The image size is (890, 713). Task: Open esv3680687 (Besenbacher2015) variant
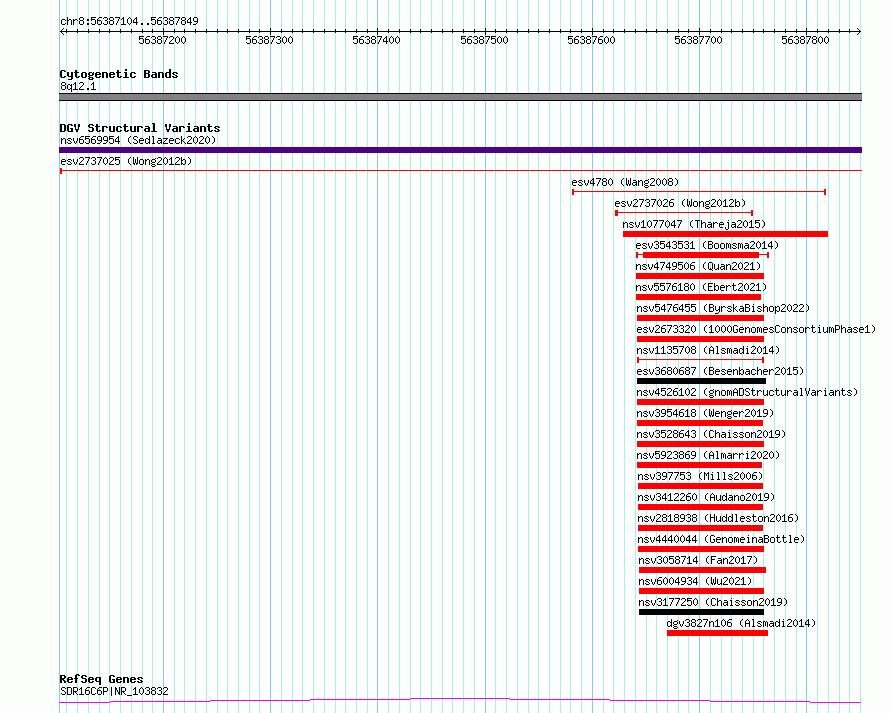point(720,371)
